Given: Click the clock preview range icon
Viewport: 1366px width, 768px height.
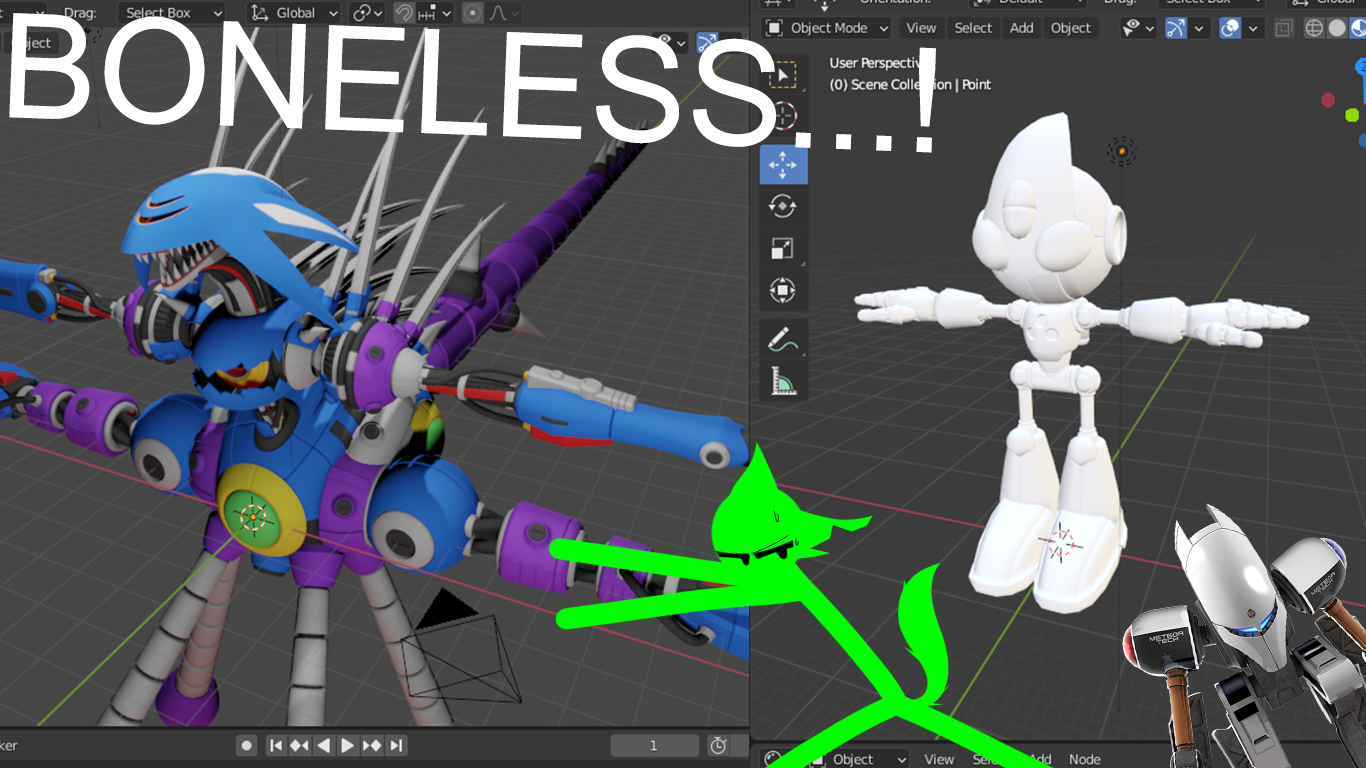Looking at the screenshot, I should (x=718, y=745).
